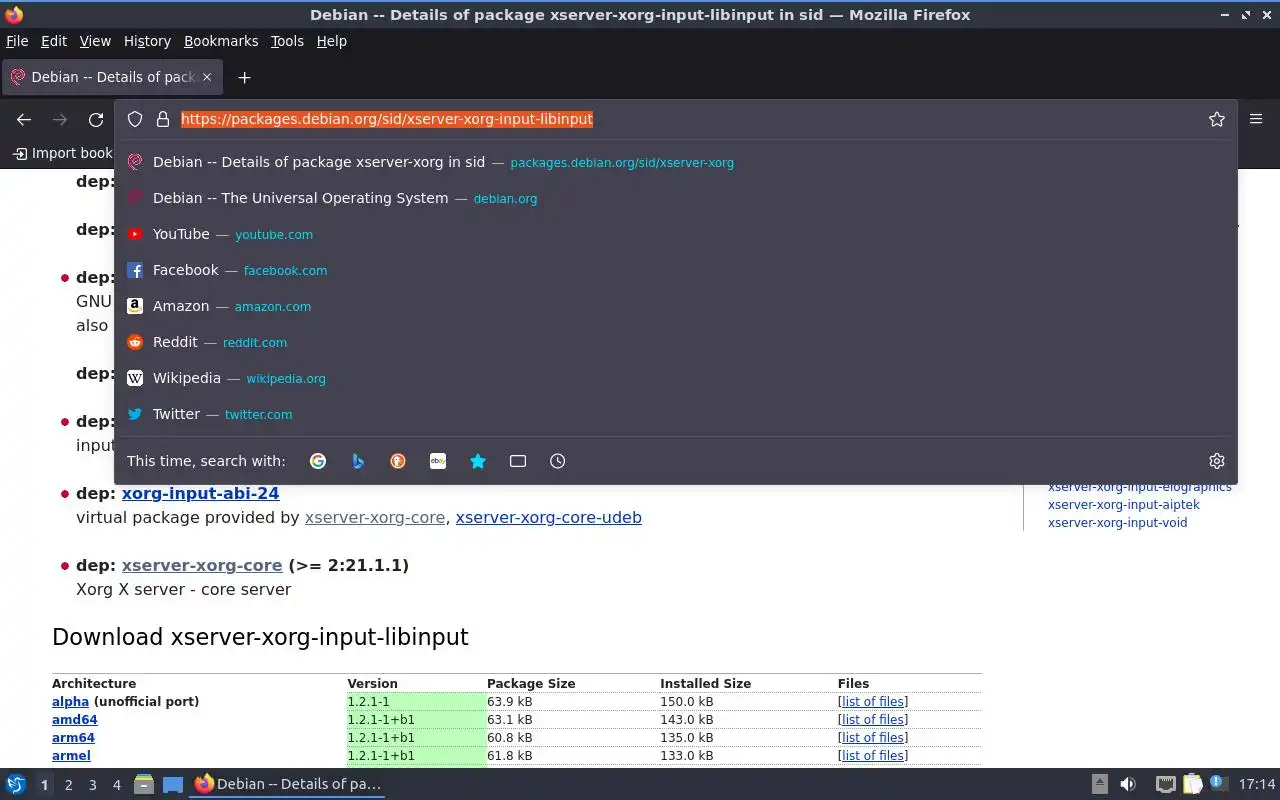Open the Help menu
1280x800 pixels.
point(331,41)
